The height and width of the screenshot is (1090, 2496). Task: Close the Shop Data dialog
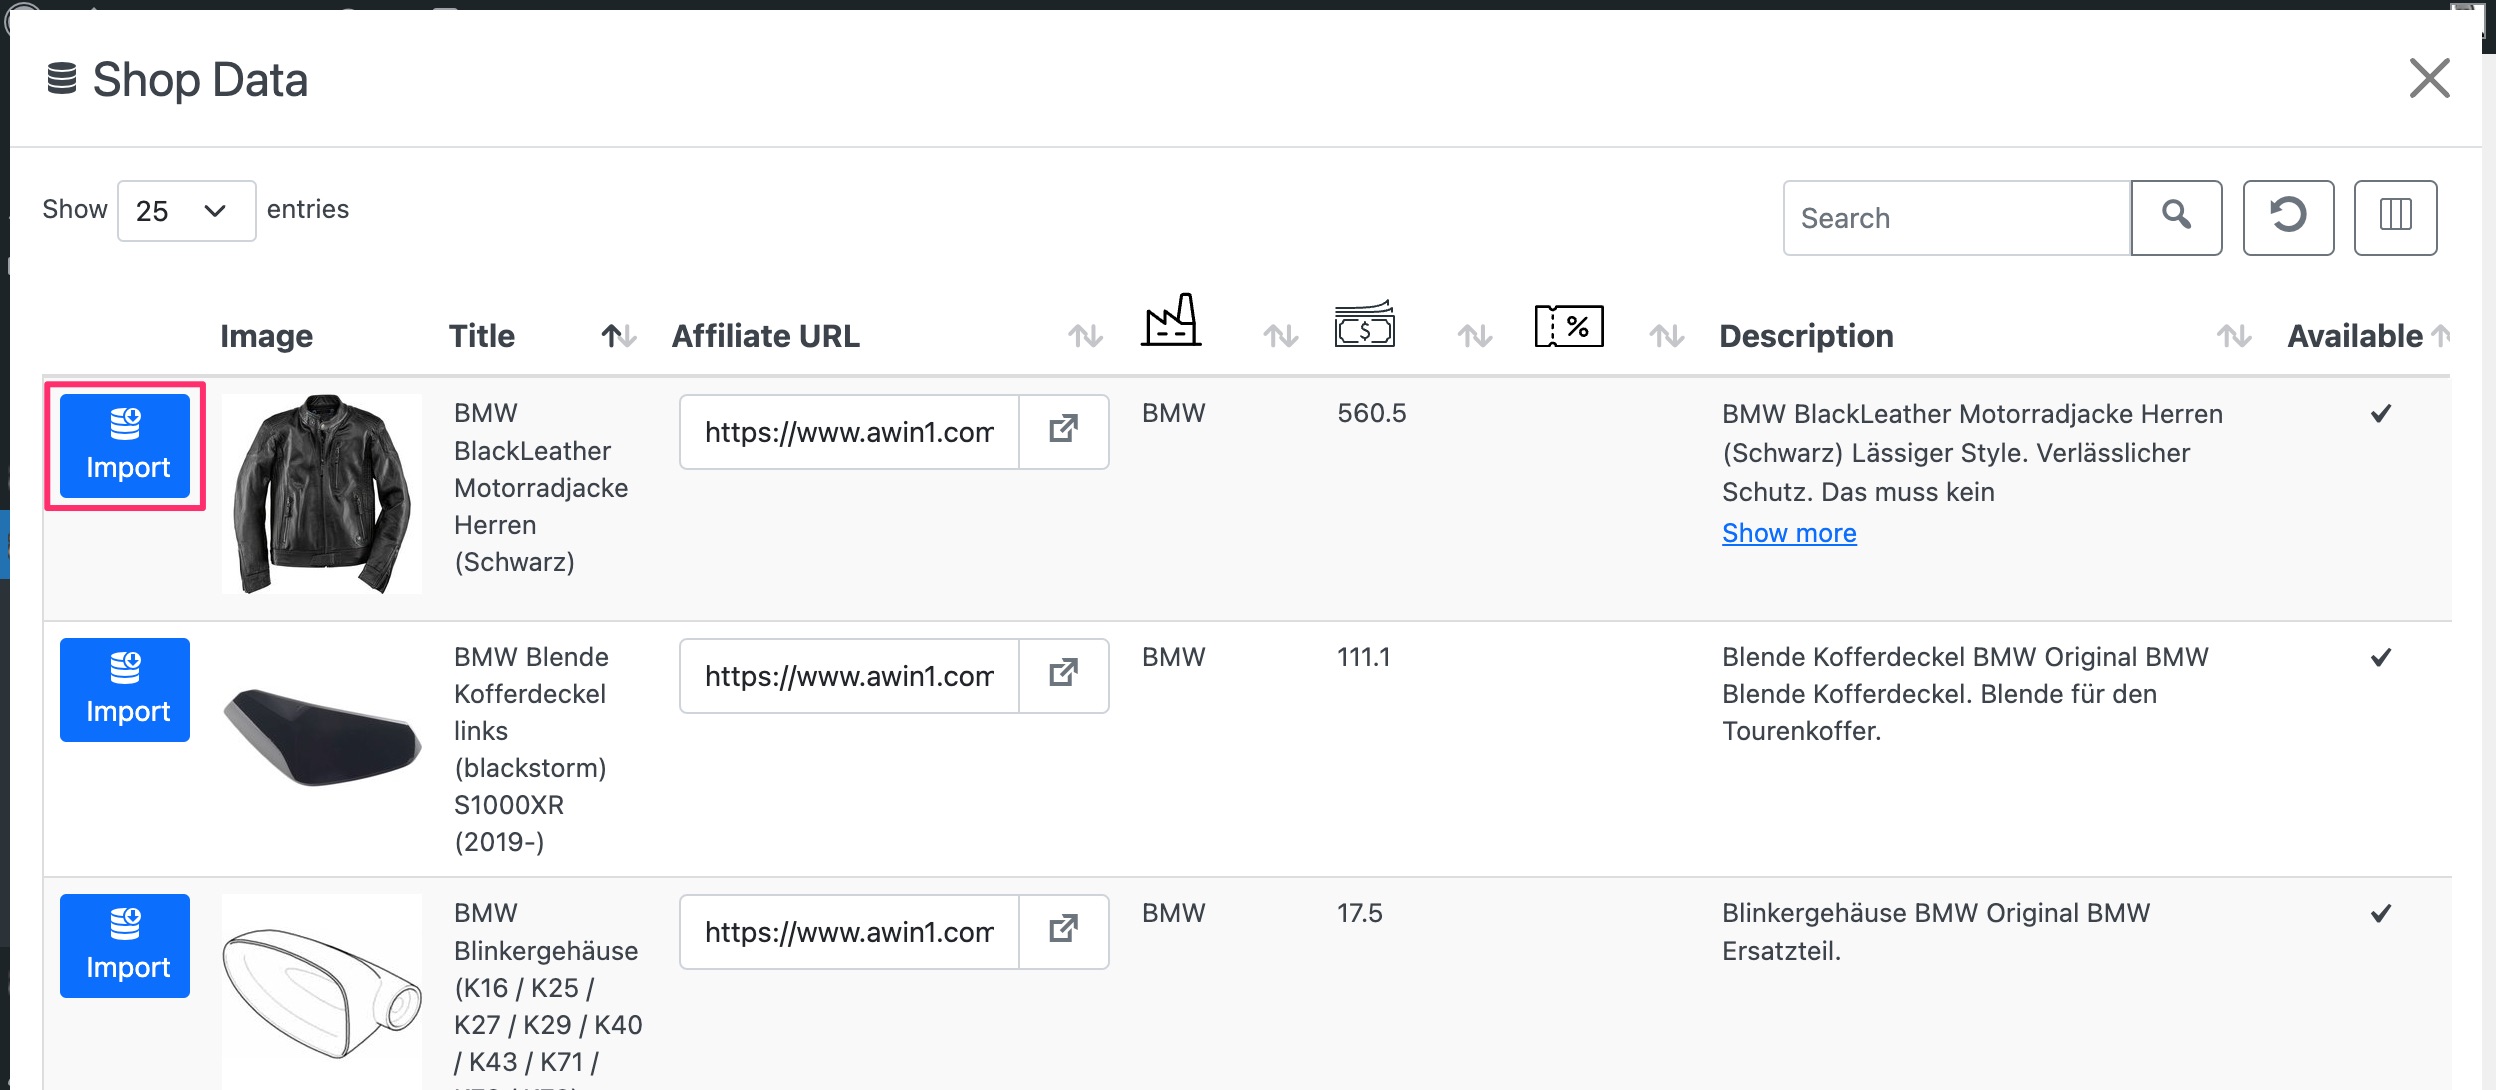pyautogui.click(x=2429, y=78)
